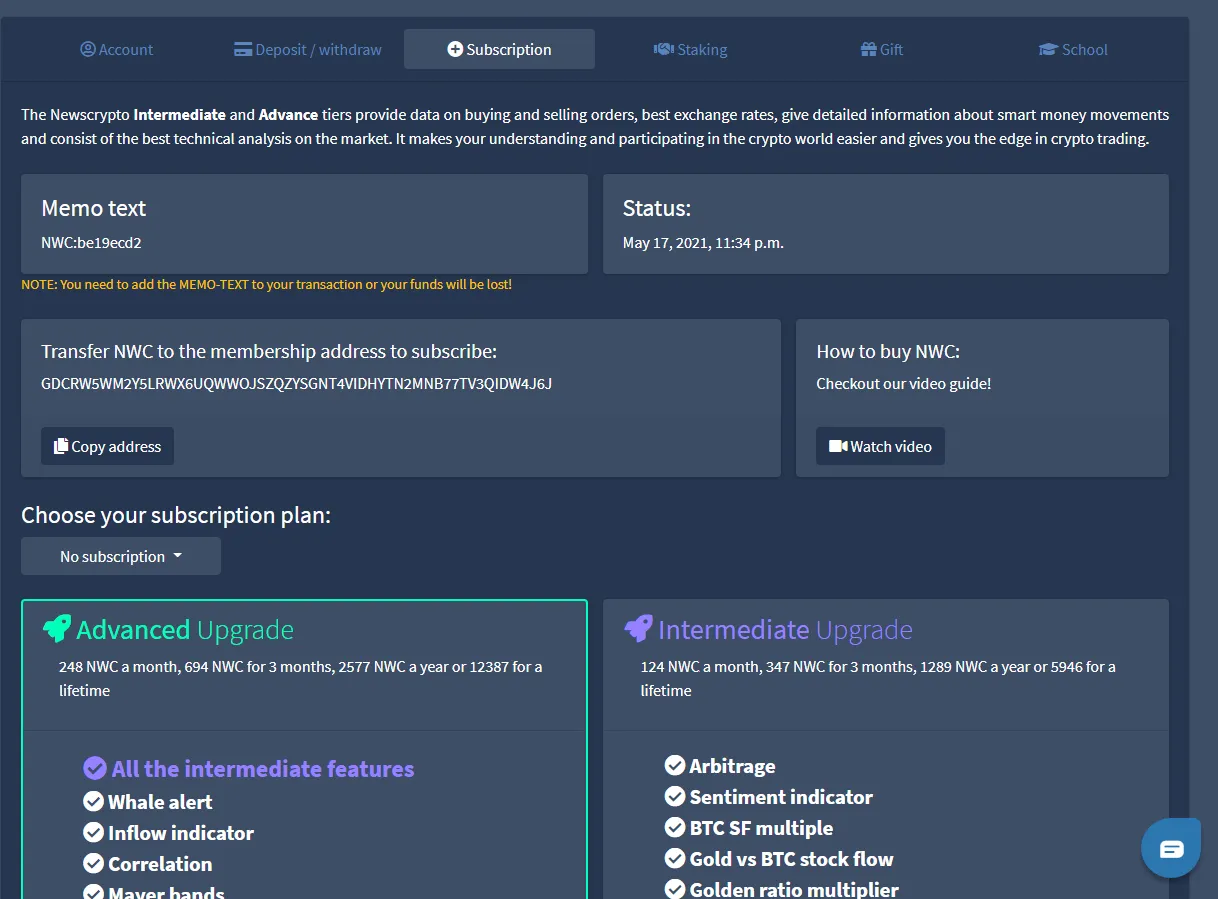
Task: Click the Subscription plus icon
Action: [x=455, y=49]
